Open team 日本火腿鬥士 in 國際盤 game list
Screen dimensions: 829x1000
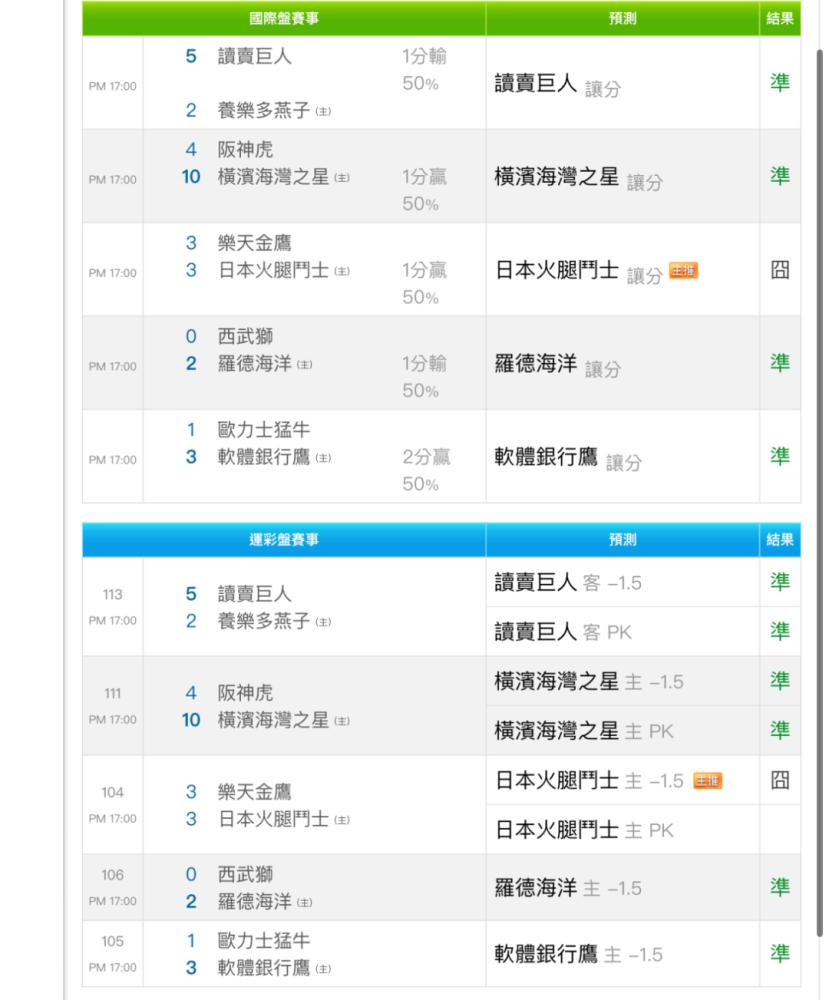[273, 270]
